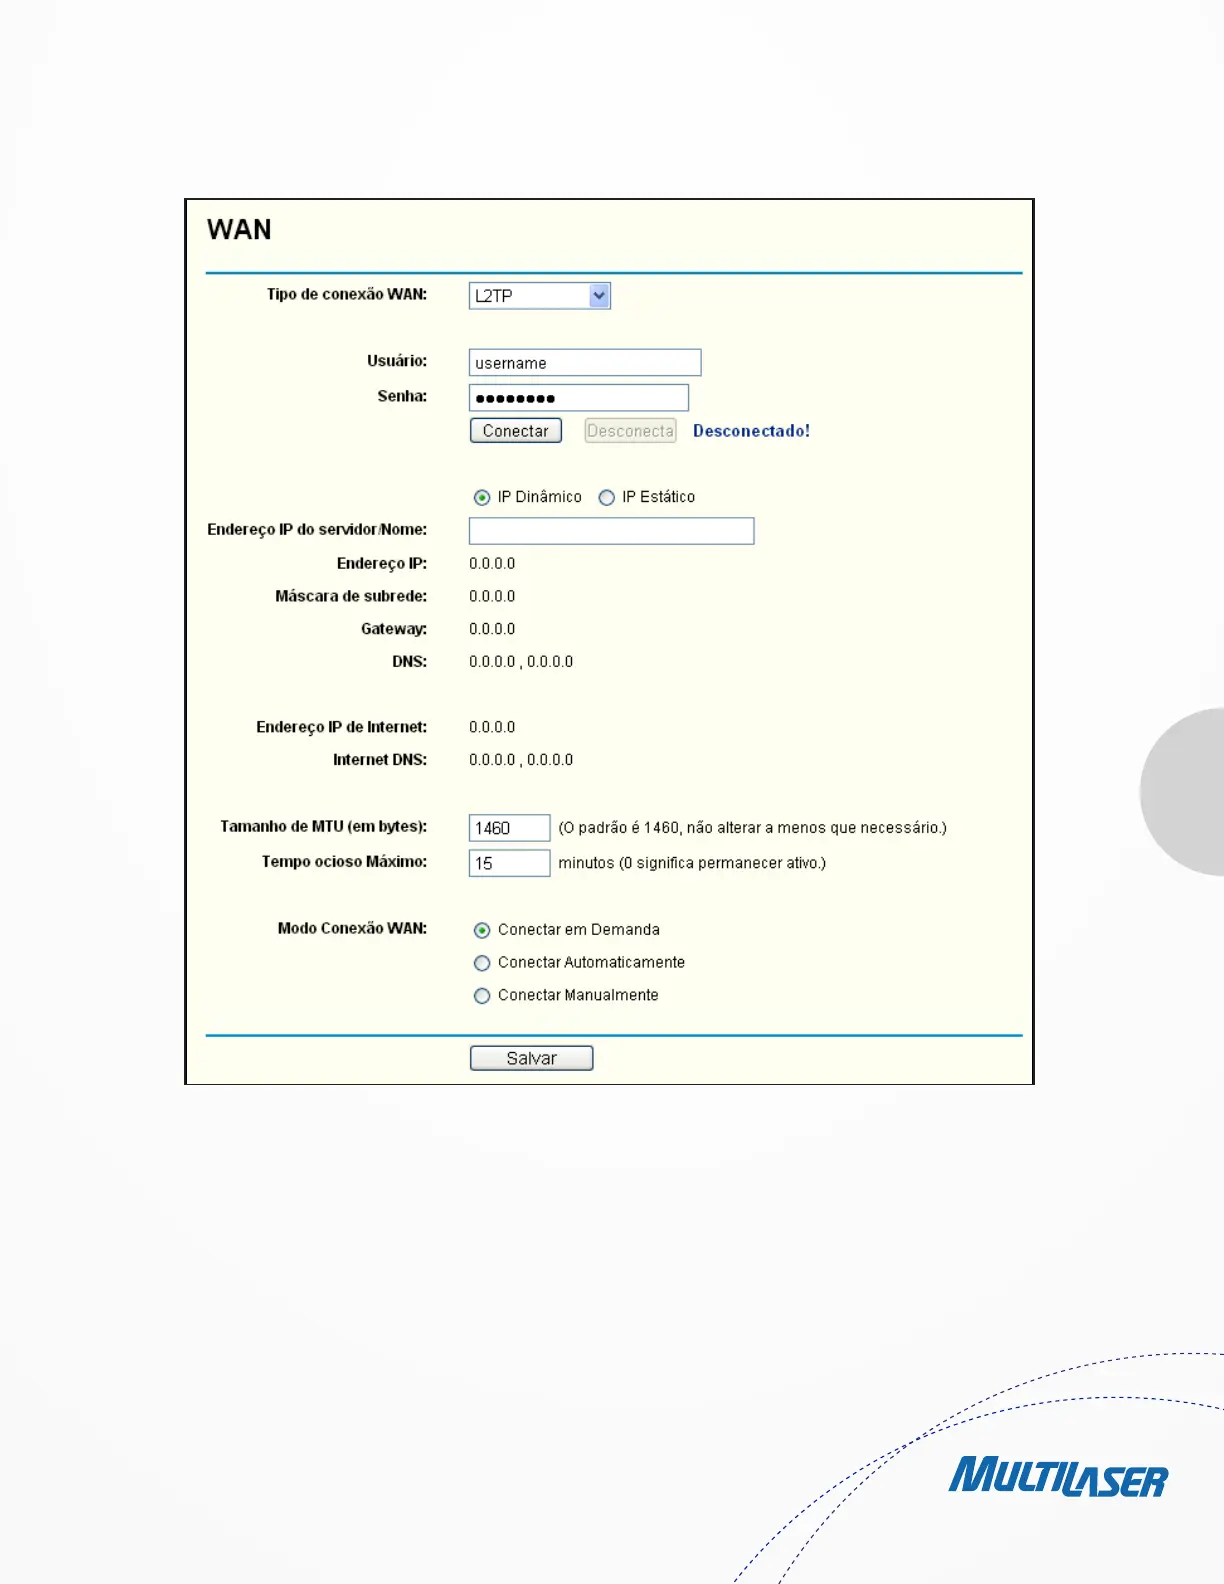Click the greyed-out Desconectar button

click(630, 431)
